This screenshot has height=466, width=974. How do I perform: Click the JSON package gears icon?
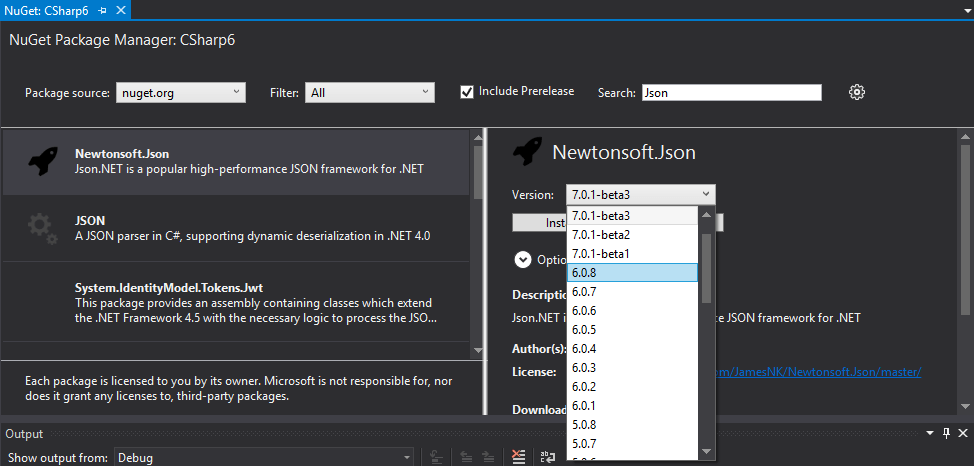pyautogui.click(x=43, y=229)
